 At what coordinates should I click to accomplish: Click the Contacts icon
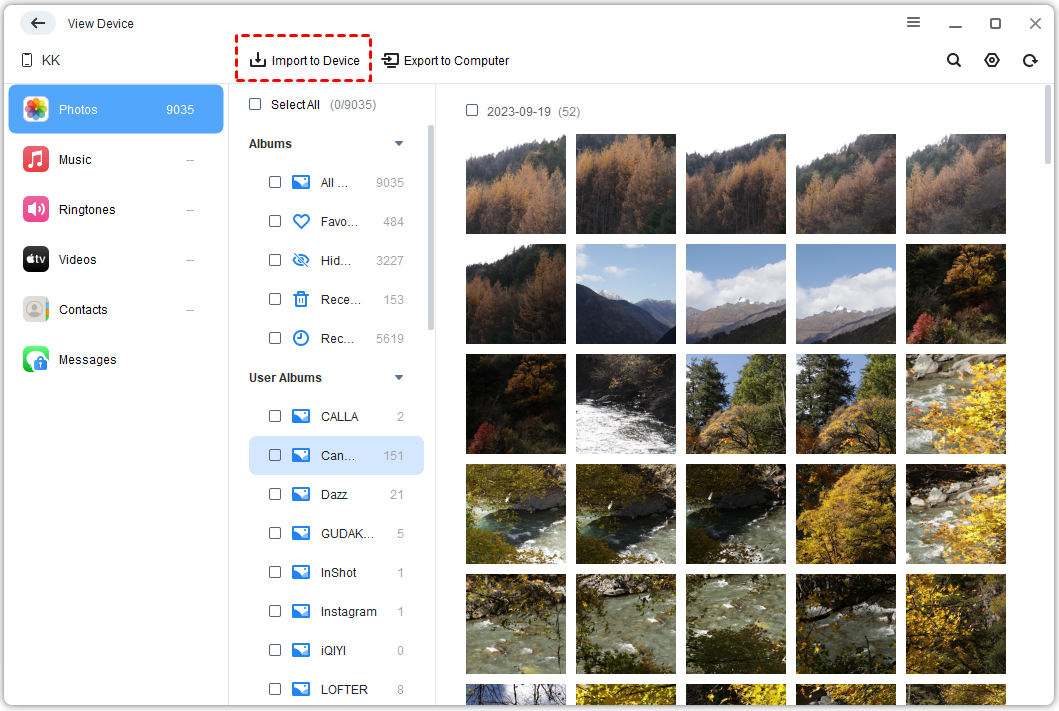[36, 309]
